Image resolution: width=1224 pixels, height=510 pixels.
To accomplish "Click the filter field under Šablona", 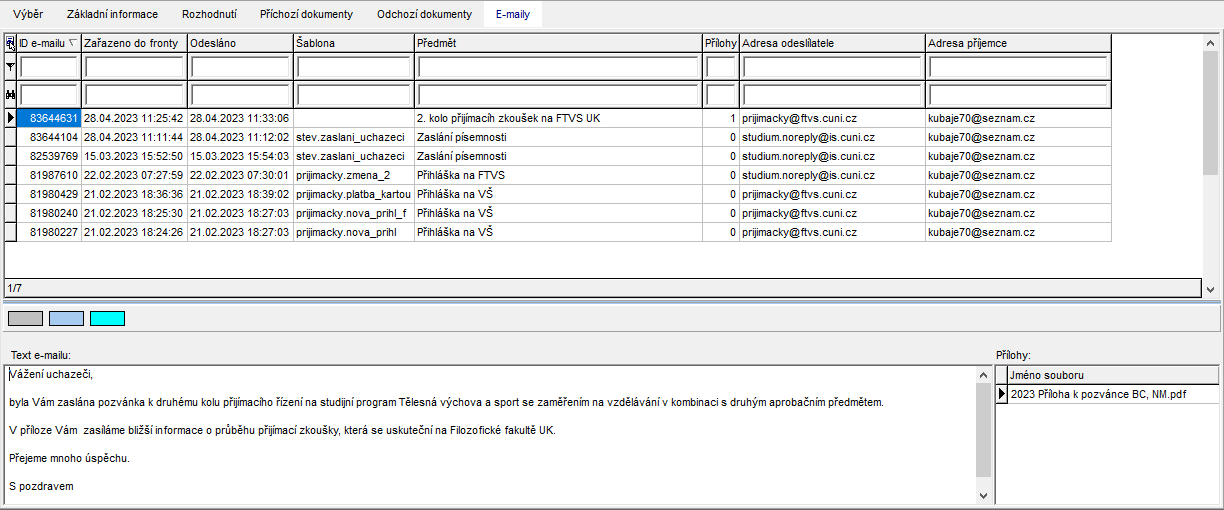I will pos(353,67).
